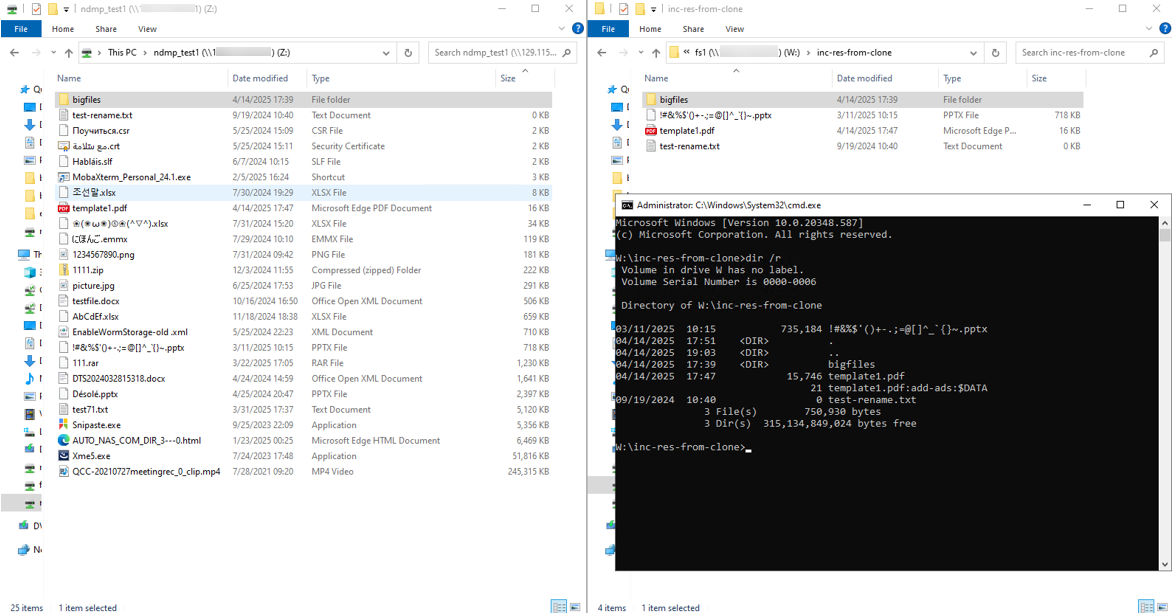Expand the ribbon in right Explorer
The height and width of the screenshot is (613, 1176).
pos(1149,29)
